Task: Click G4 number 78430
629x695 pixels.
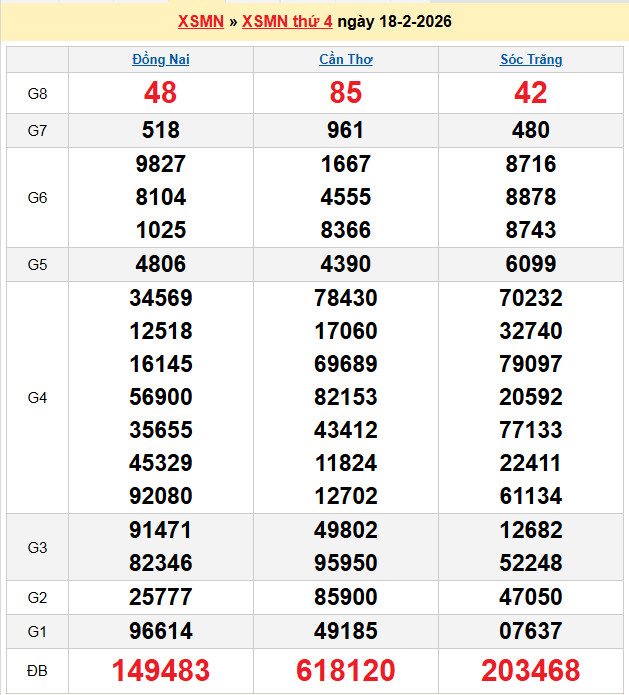Action: pyautogui.click(x=346, y=298)
